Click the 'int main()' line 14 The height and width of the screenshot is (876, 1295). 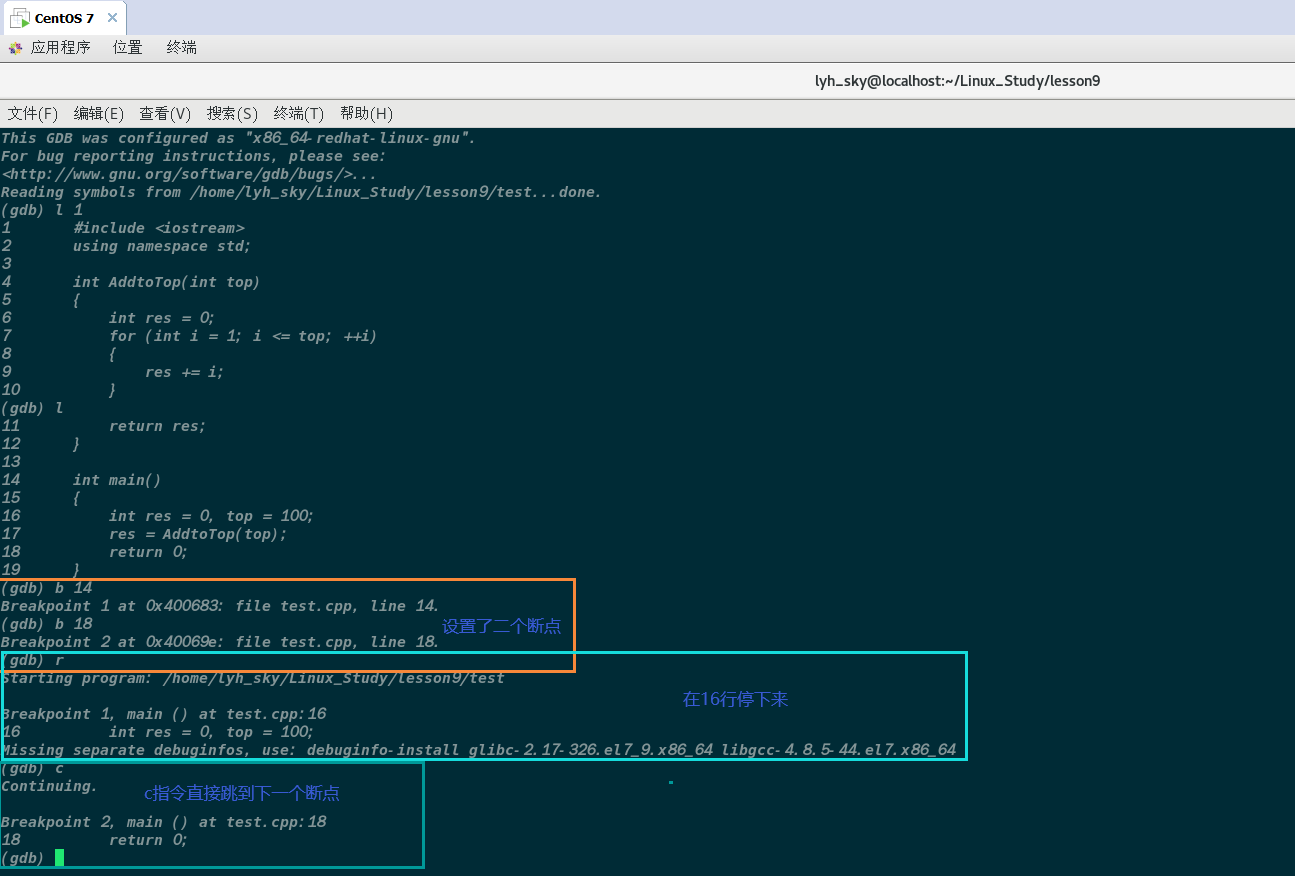pos(117,480)
